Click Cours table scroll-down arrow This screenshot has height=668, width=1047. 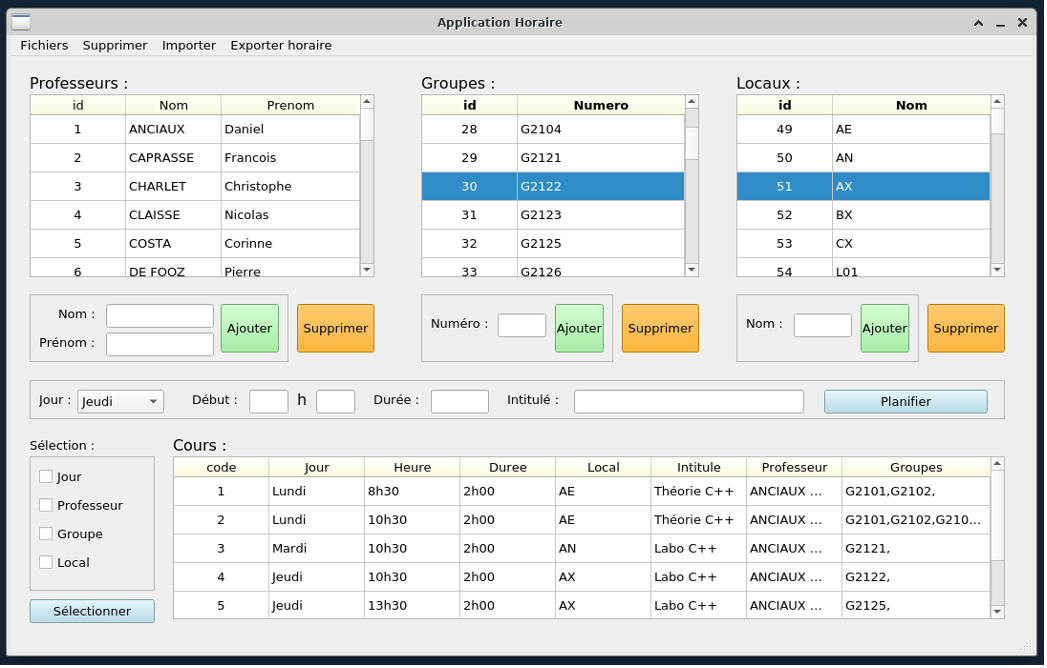tap(998, 612)
